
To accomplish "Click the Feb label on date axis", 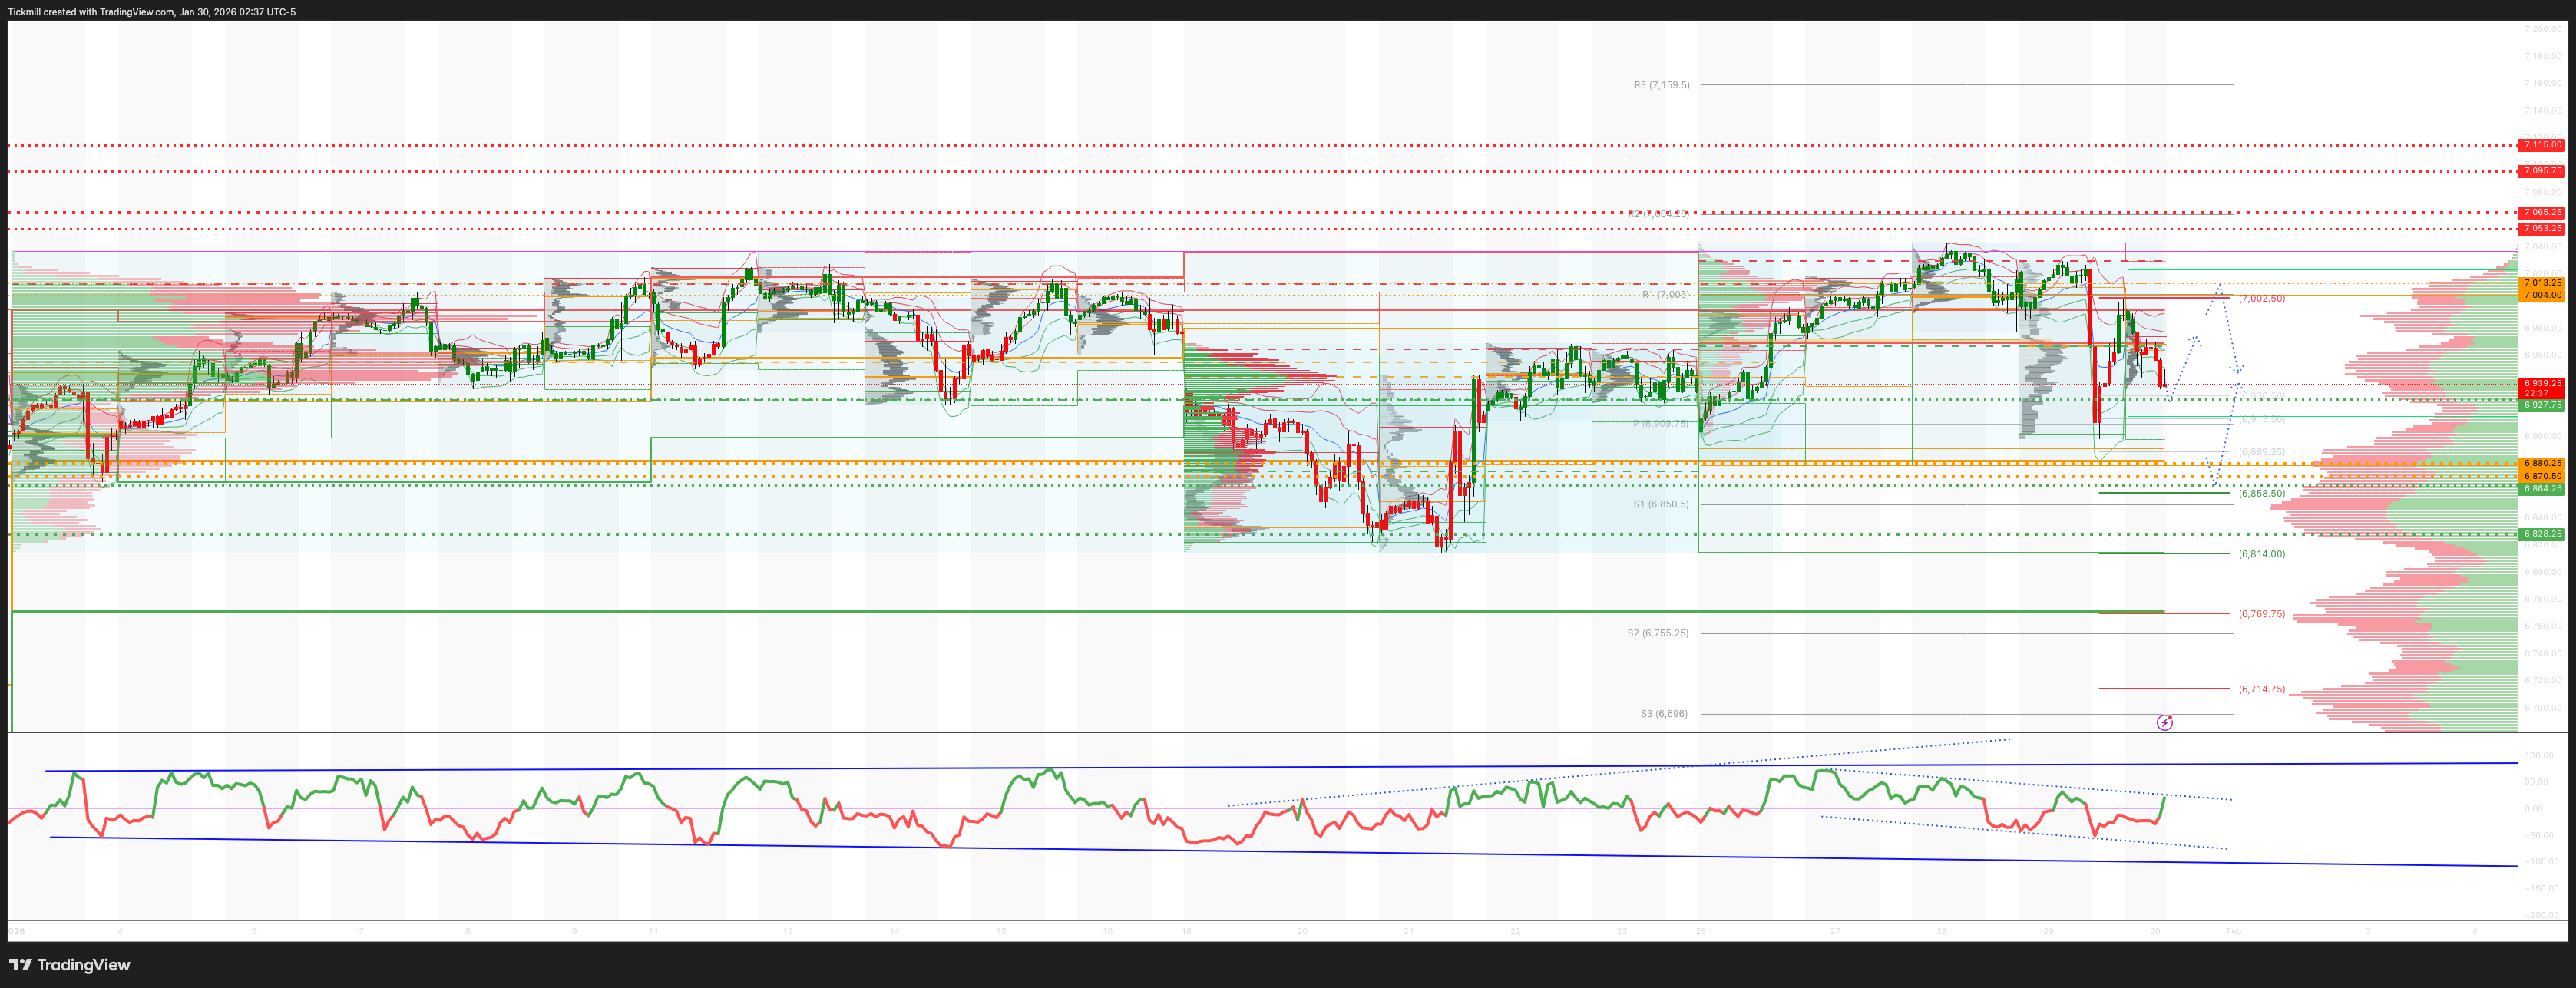I will 2233,931.
